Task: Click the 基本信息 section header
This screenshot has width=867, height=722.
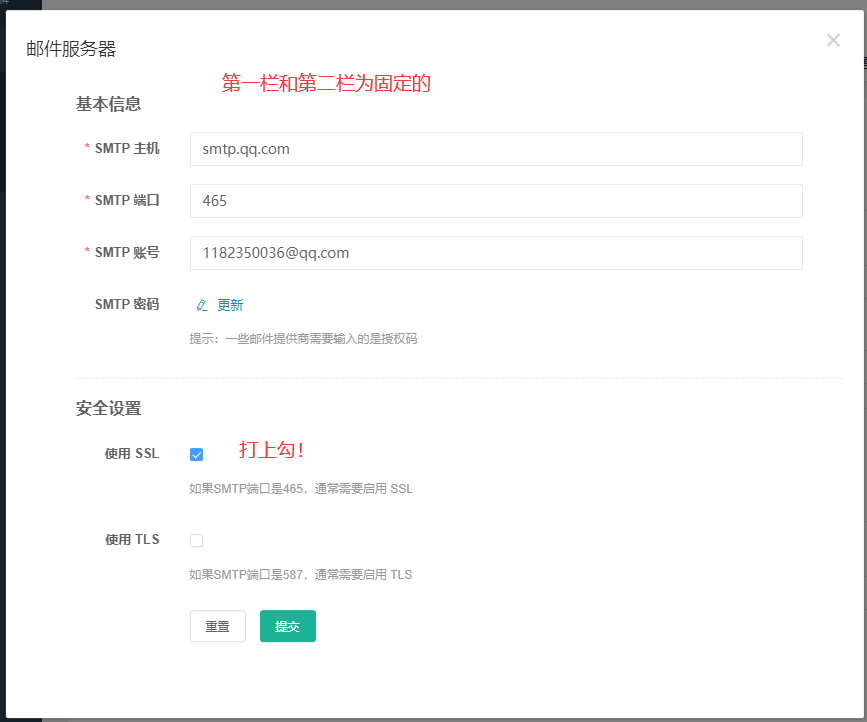Action: click(x=108, y=104)
